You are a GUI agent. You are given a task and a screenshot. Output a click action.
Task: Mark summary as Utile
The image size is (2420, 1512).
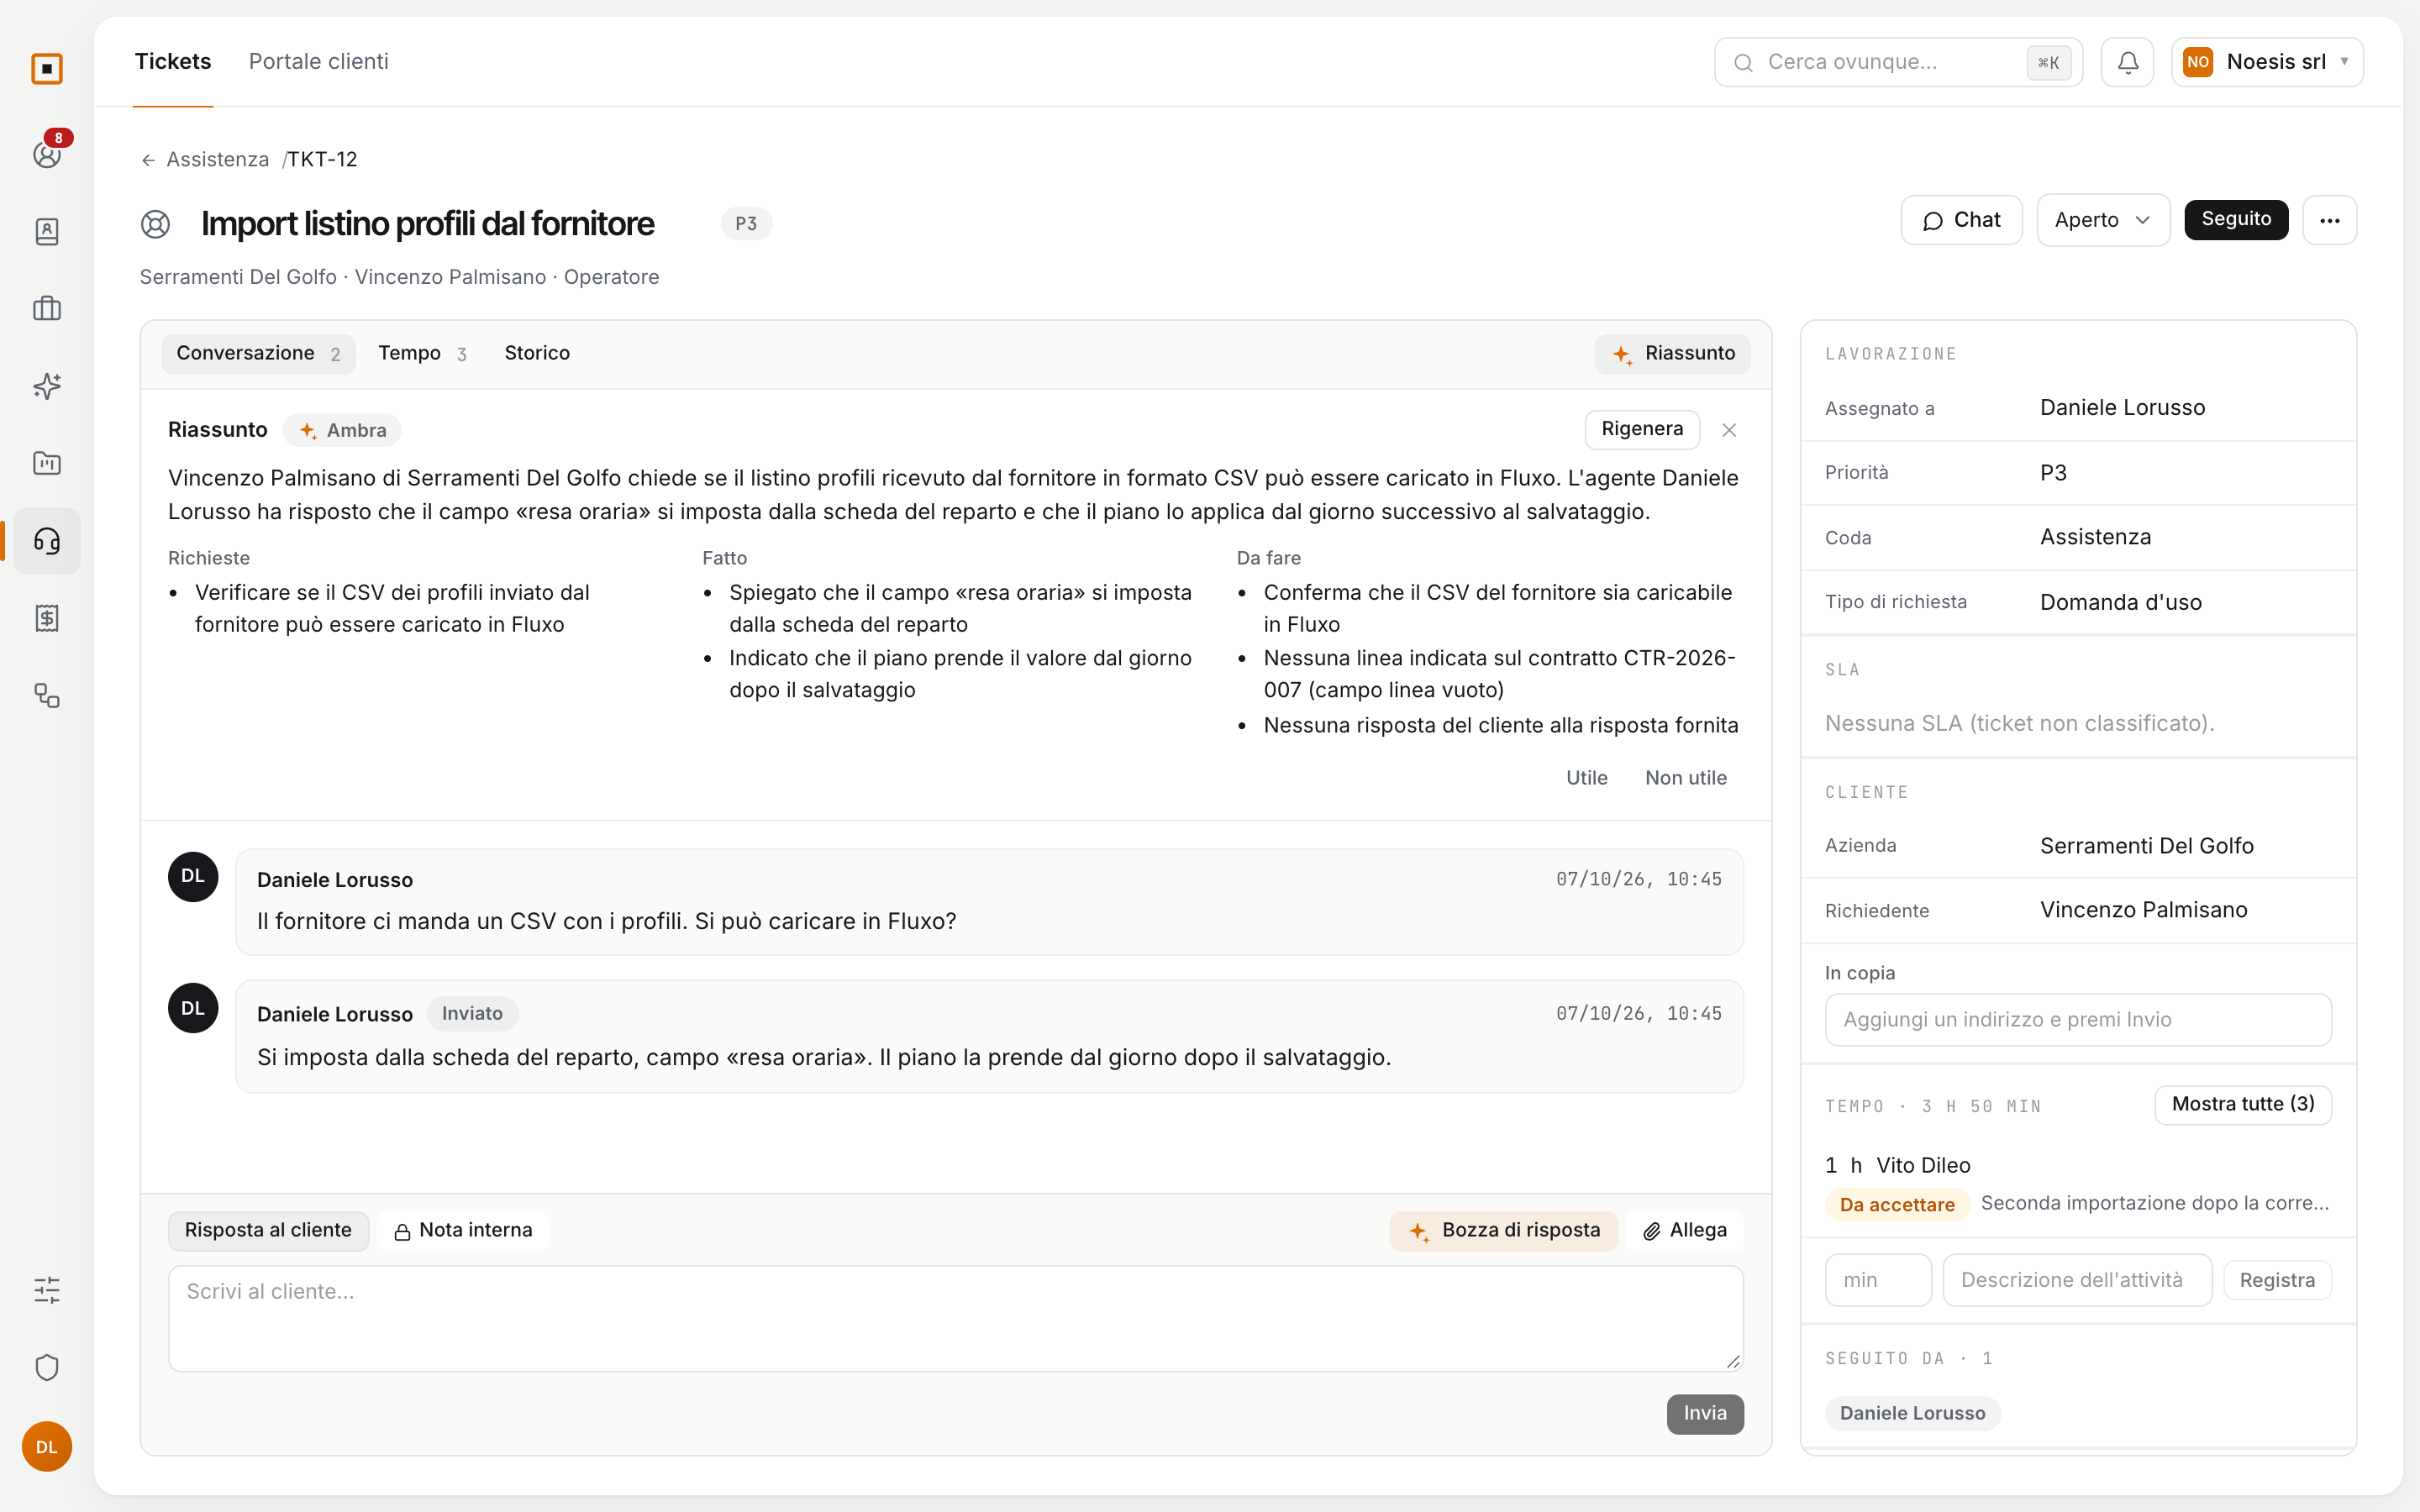pyautogui.click(x=1586, y=778)
